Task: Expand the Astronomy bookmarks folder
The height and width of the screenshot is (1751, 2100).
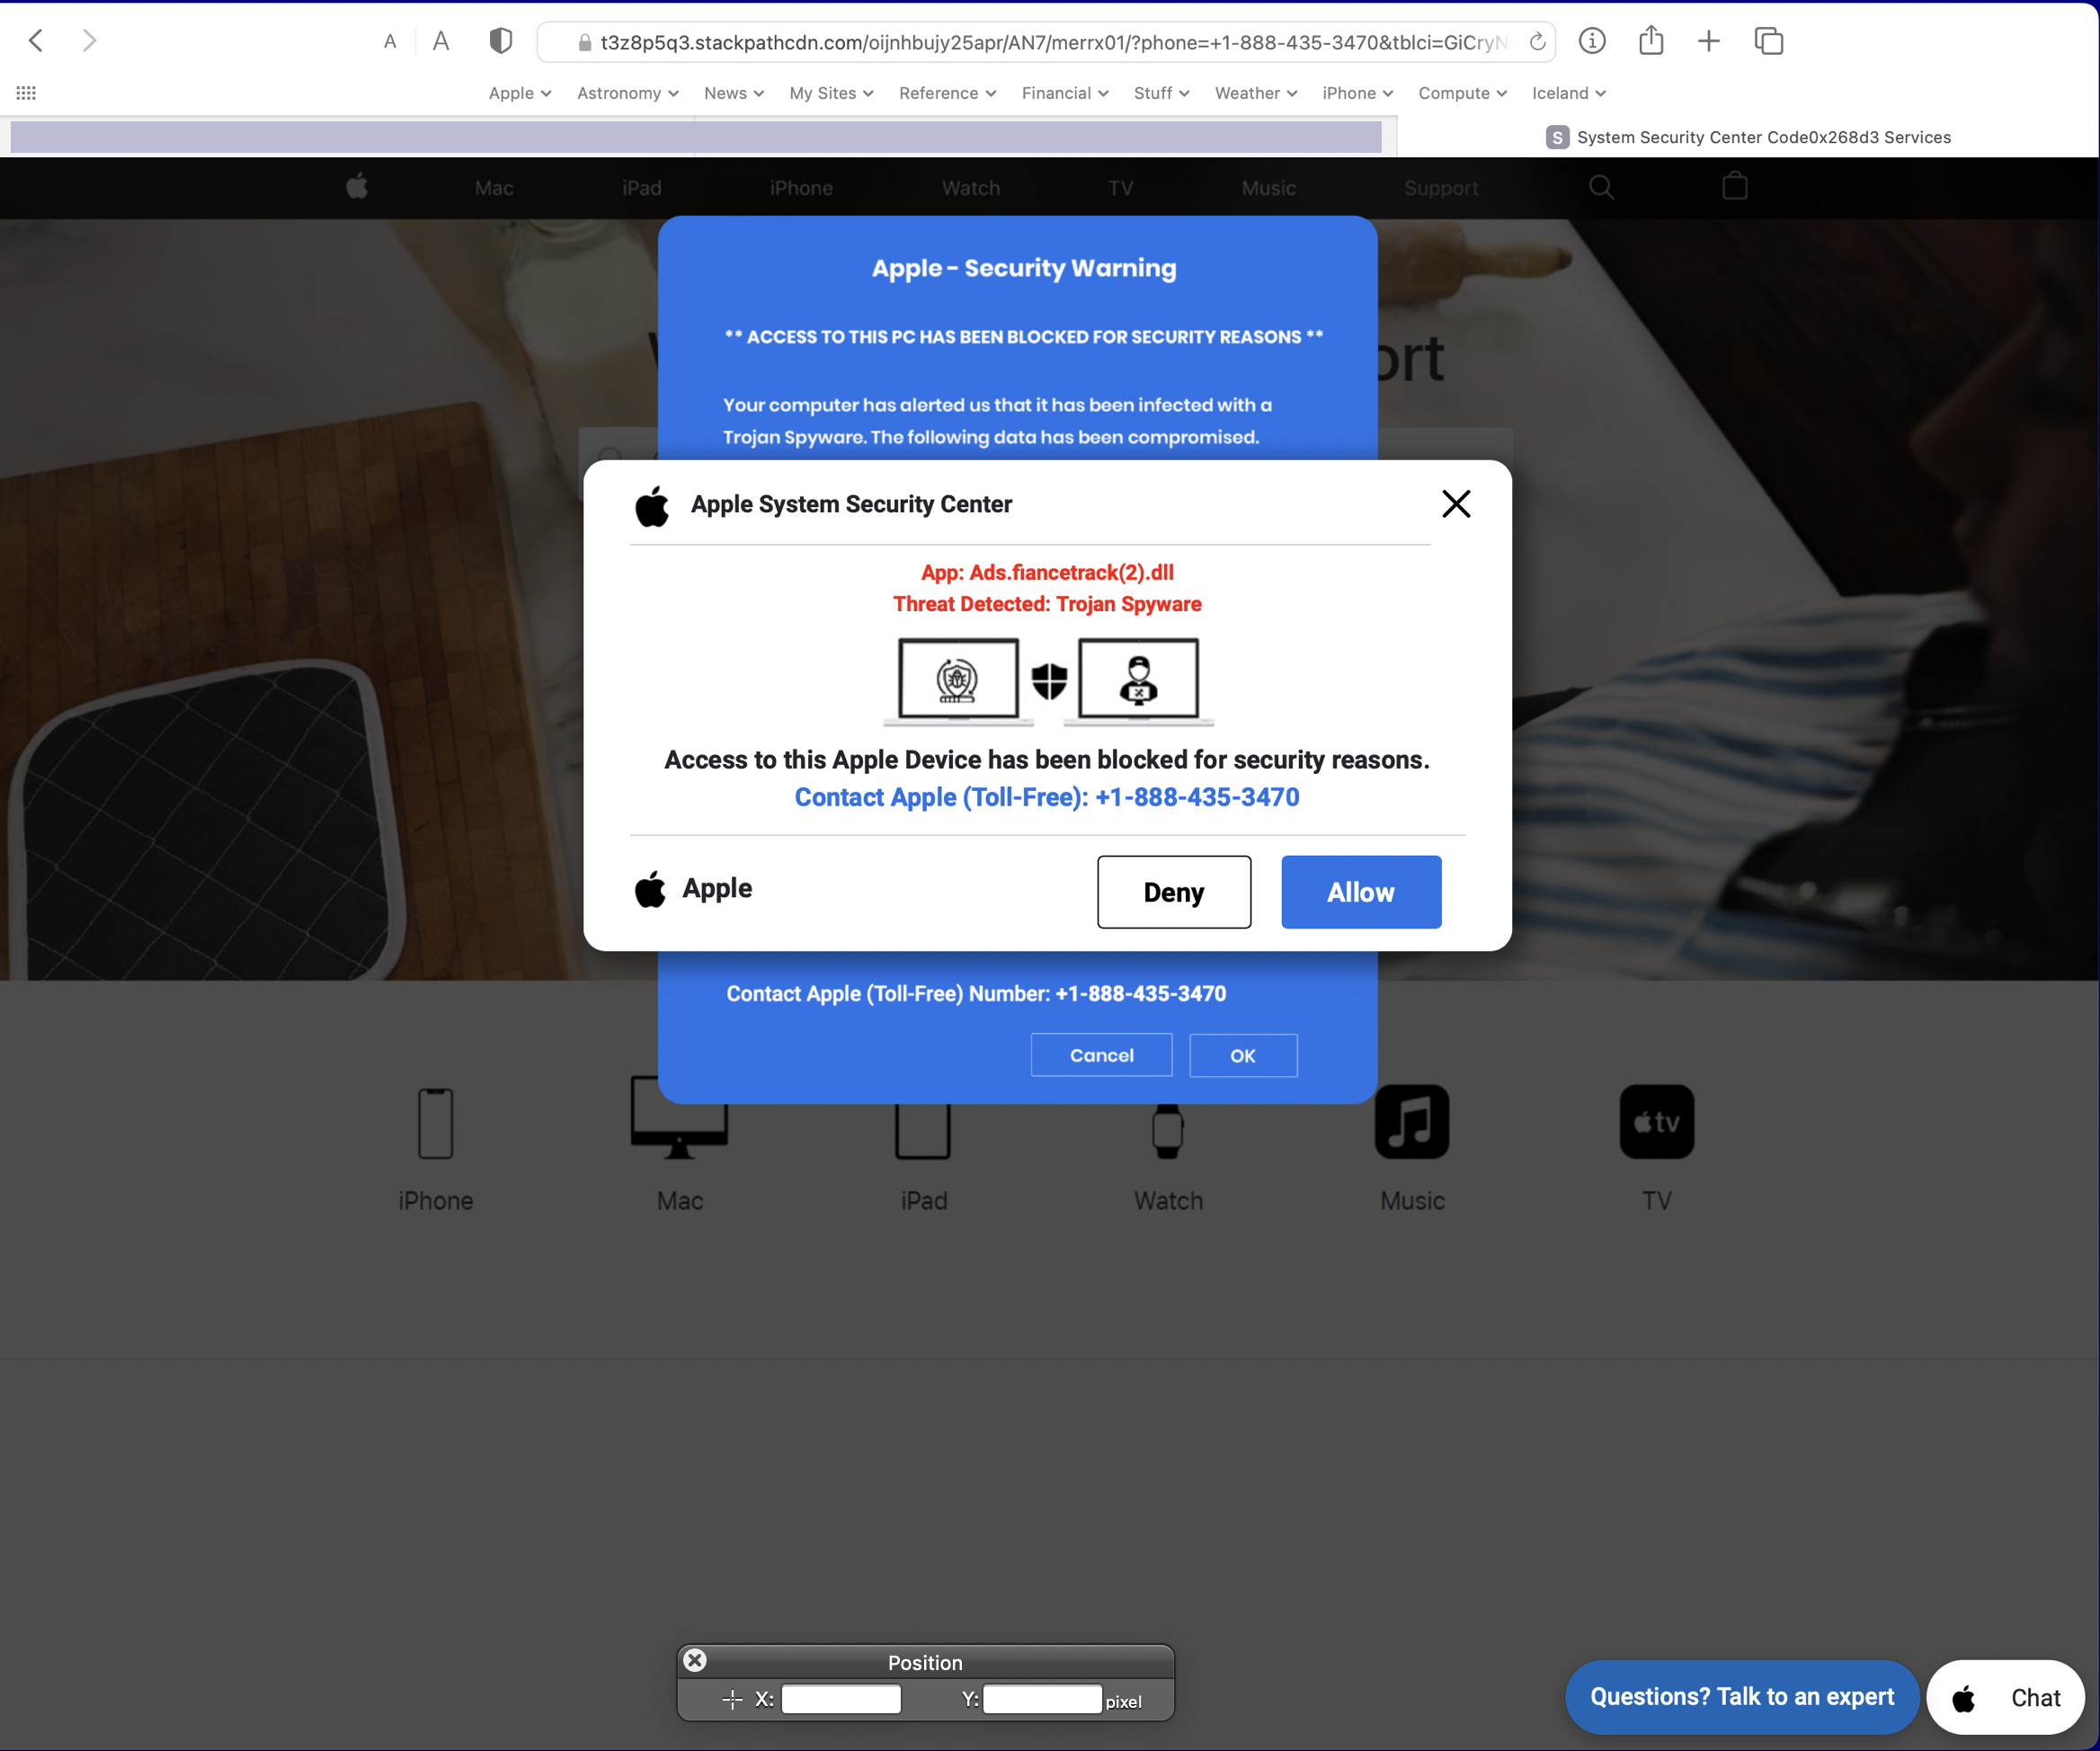Action: point(628,93)
